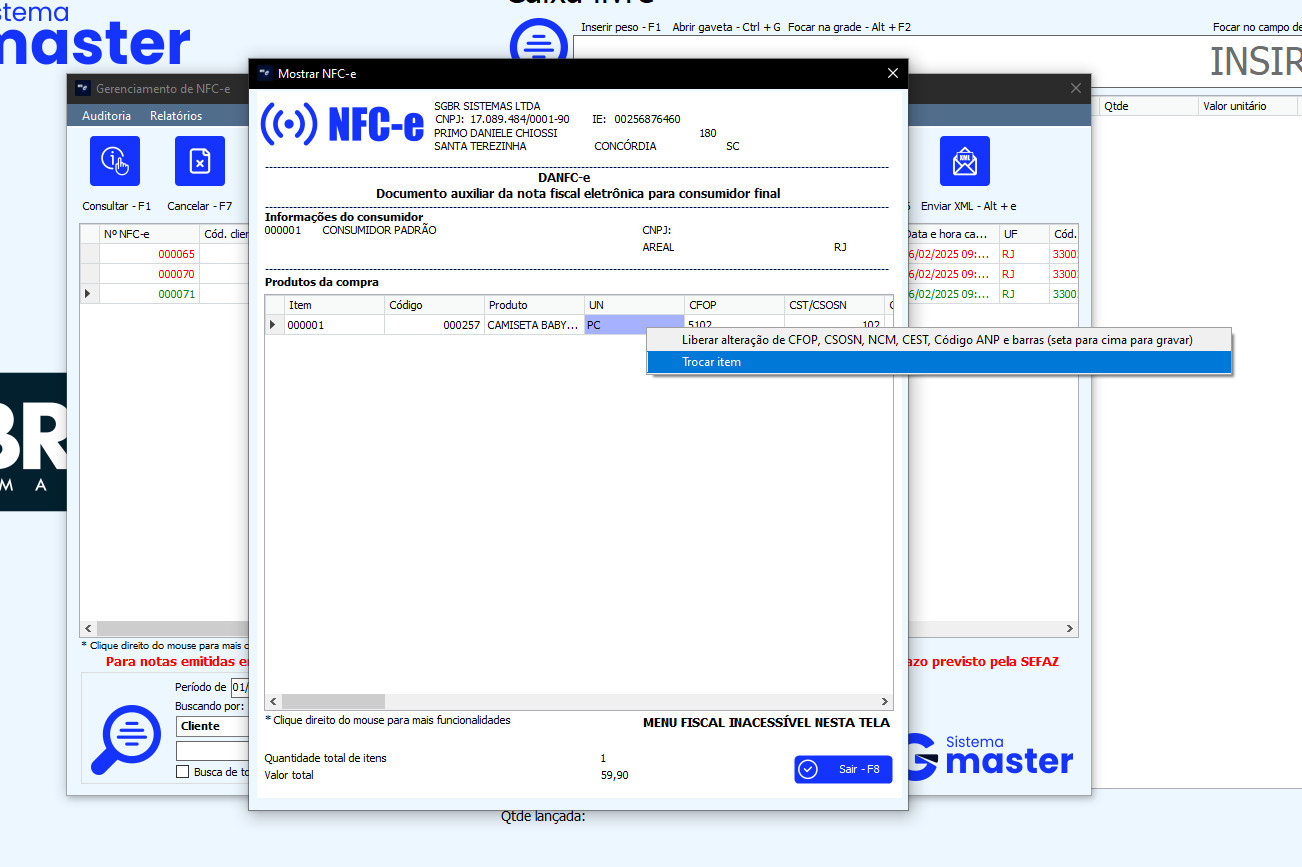Image resolution: width=1302 pixels, height=867 pixels.
Task: Select Trocar item from context menu
Action: (x=939, y=362)
